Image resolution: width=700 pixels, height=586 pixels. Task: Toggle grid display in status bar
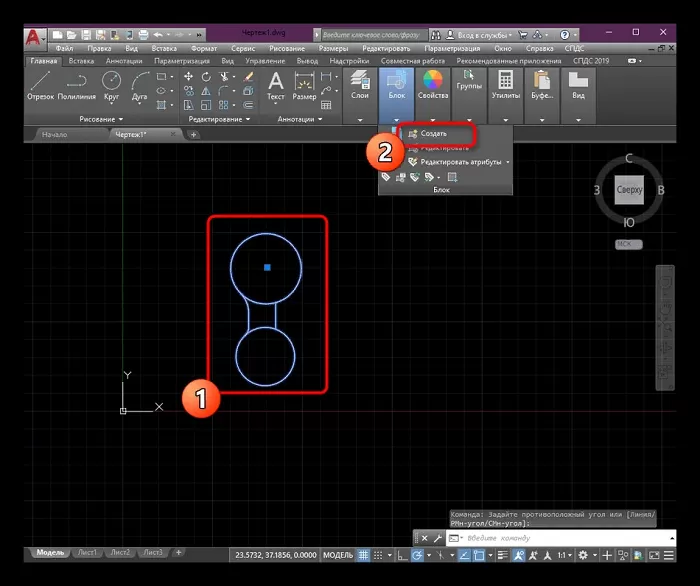click(x=363, y=555)
